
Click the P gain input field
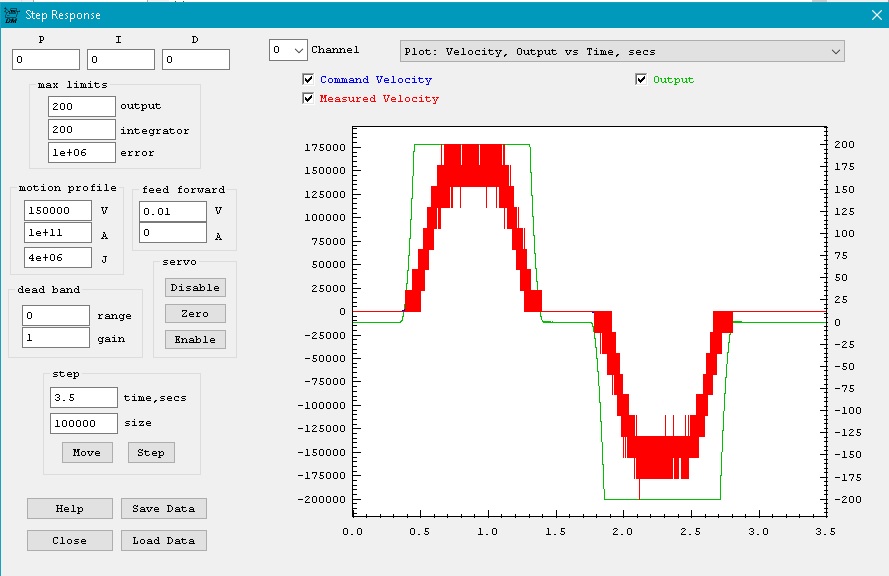tap(46, 60)
